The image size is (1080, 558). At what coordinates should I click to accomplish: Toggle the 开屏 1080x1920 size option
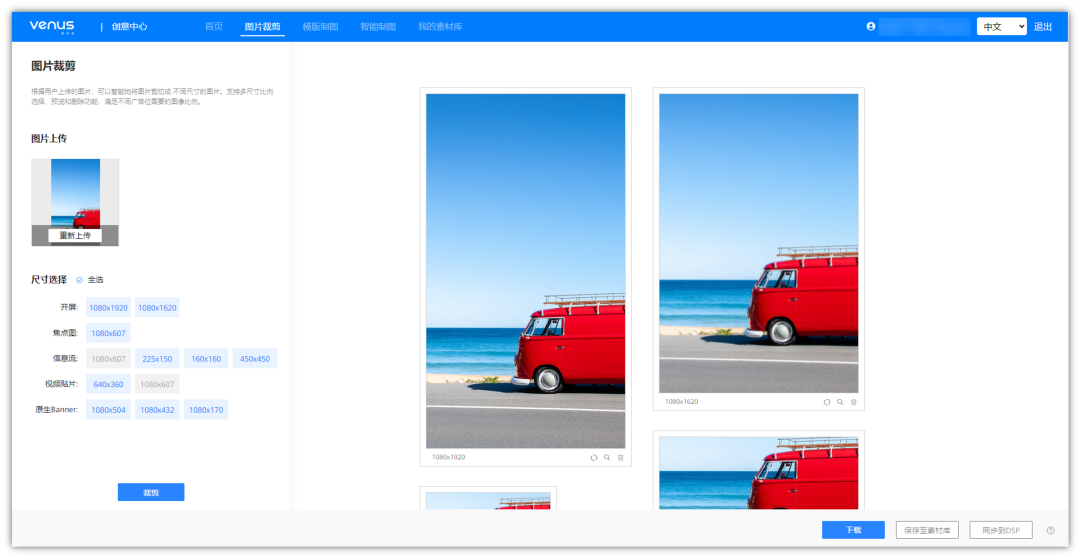pyautogui.click(x=108, y=308)
